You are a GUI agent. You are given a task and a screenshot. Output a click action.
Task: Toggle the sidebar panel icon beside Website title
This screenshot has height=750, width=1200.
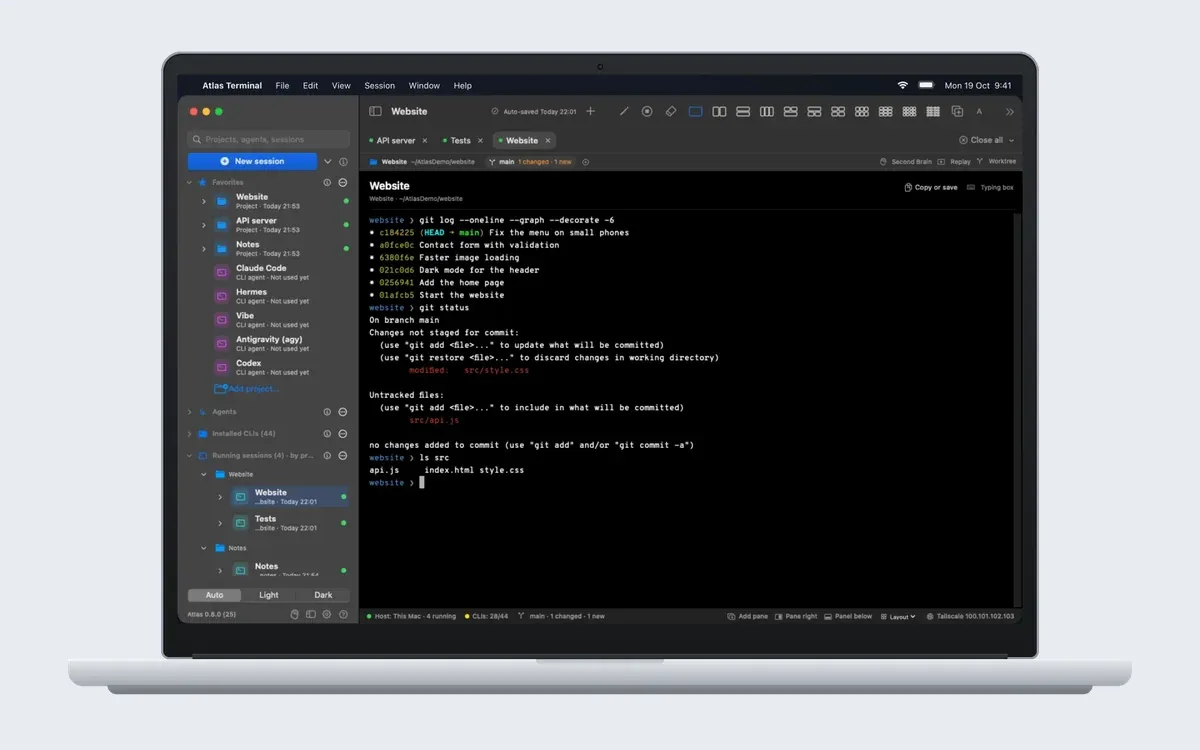point(375,111)
